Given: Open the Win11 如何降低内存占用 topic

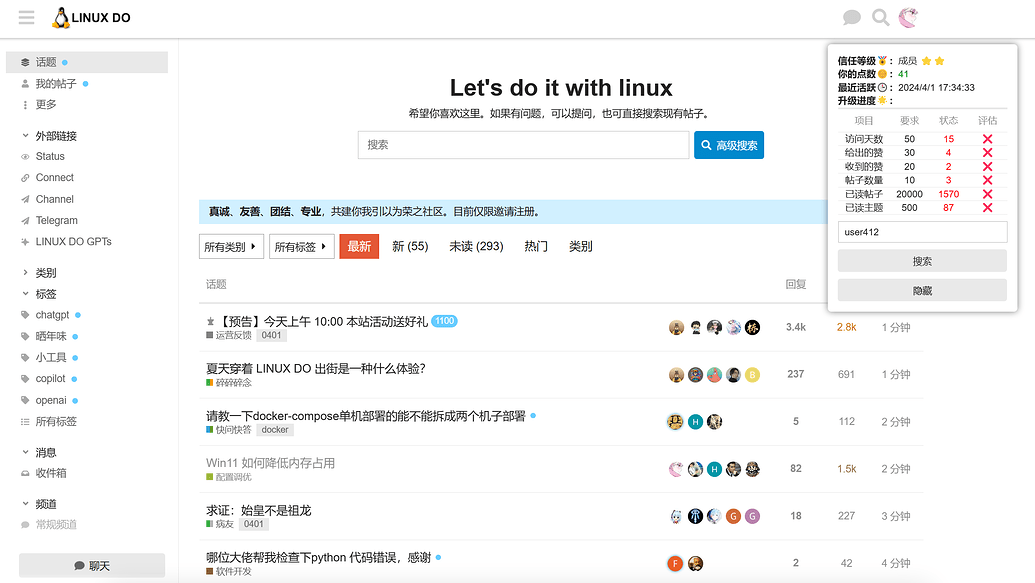Looking at the screenshot, I should tap(271, 463).
